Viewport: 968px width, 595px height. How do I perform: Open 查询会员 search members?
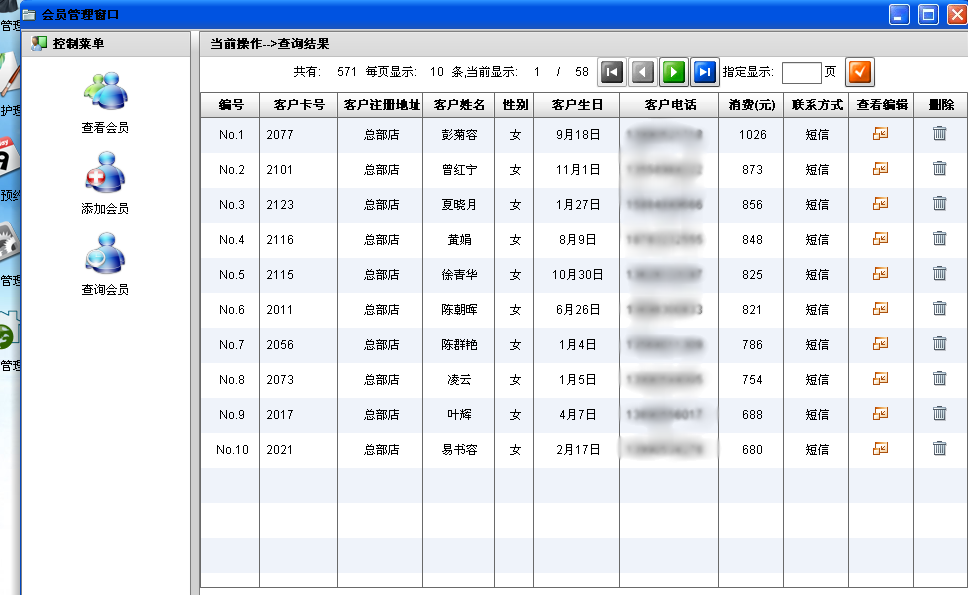[x=106, y=264]
